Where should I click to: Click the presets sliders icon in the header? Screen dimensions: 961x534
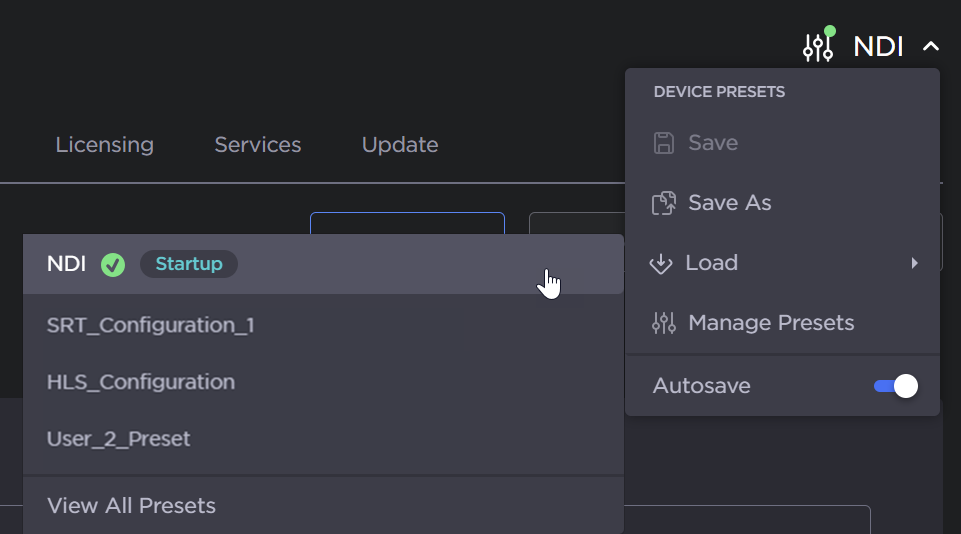818,46
